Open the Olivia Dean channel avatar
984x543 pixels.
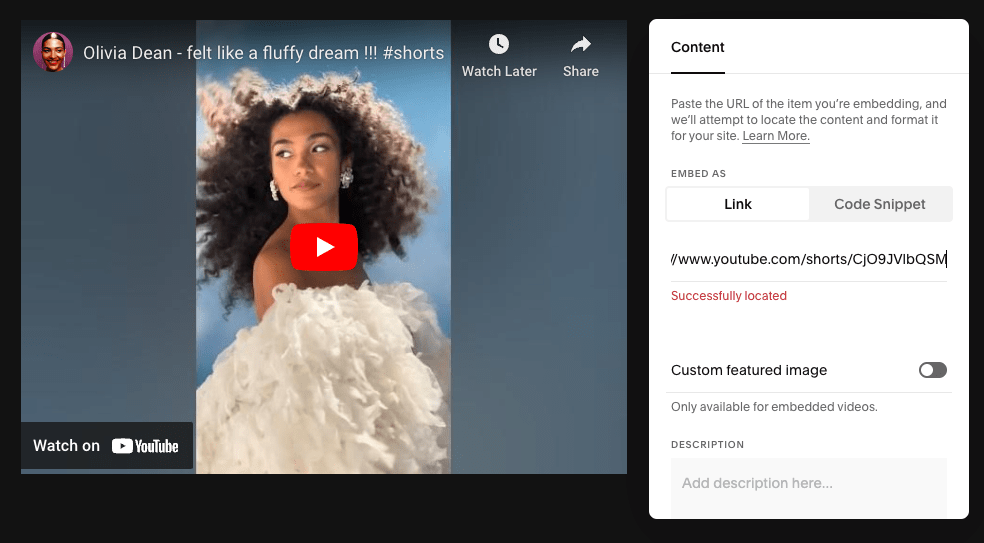(53, 52)
